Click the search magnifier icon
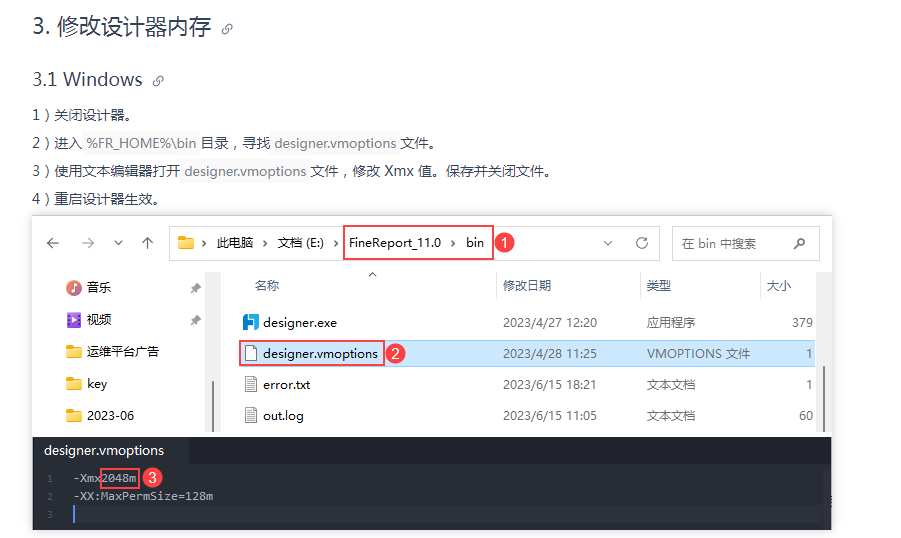The height and width of the screenshot is (538, 901). point(799,244)
